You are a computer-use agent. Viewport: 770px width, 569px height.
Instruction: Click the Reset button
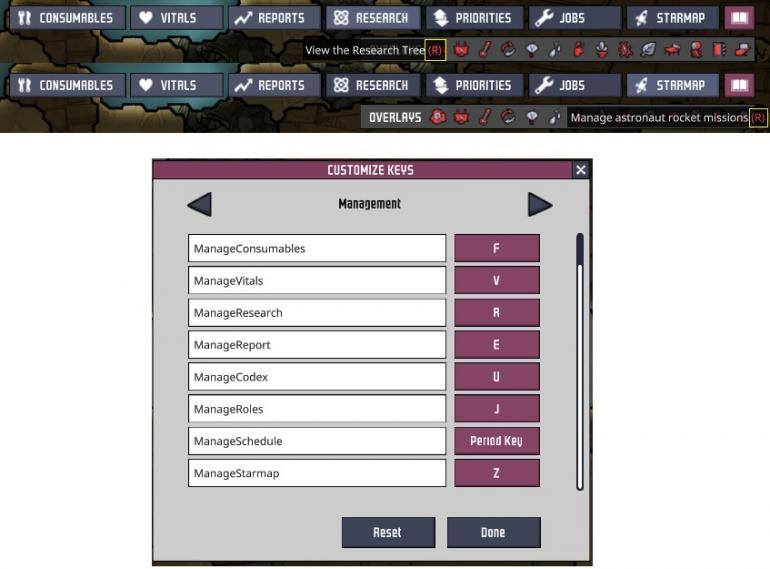click(x=388, y=532)
